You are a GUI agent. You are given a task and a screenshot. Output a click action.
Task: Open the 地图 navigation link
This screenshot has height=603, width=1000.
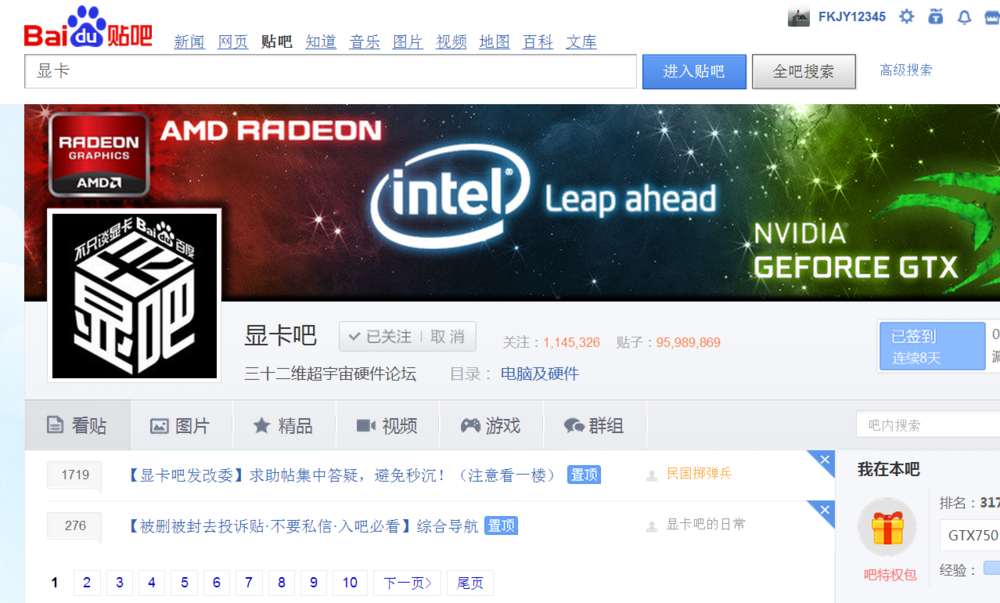495,42
